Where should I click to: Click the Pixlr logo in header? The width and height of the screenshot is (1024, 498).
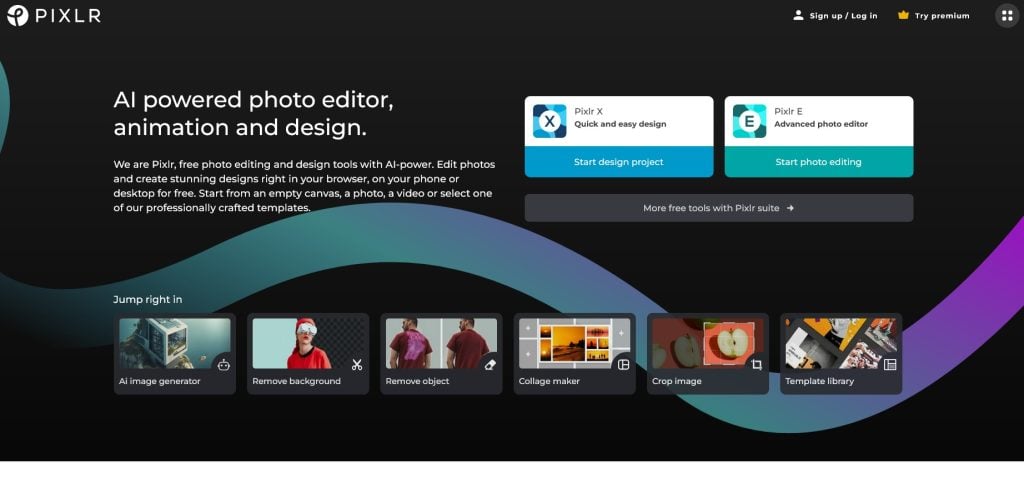point(53,15)
